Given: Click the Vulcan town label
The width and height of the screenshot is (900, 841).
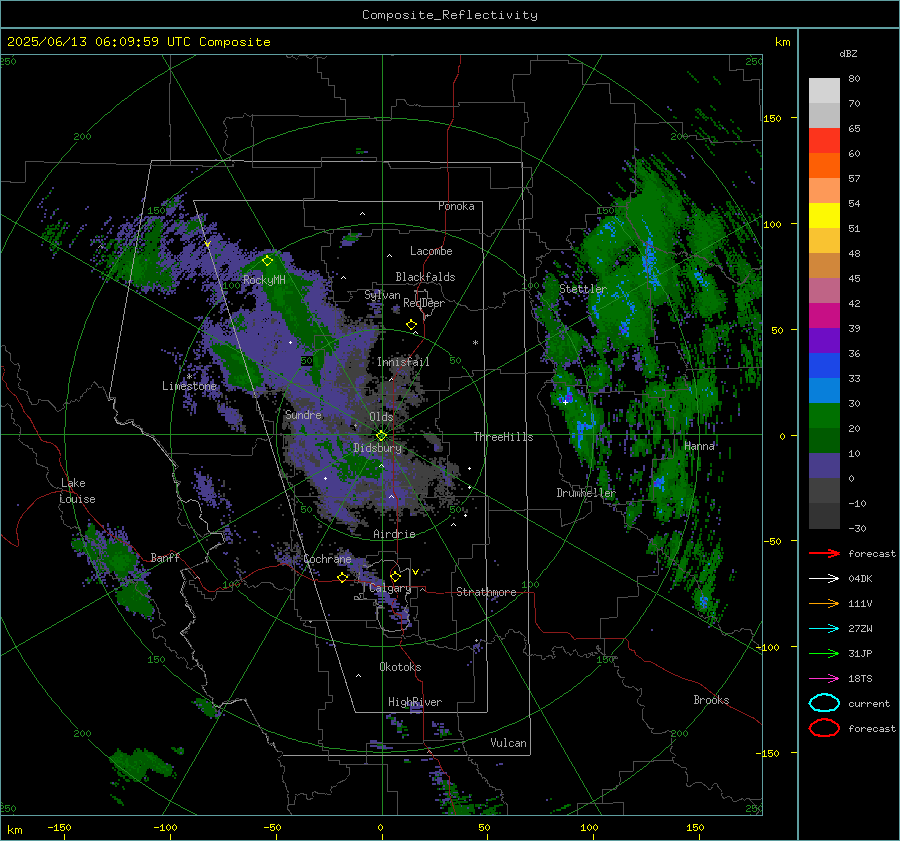Looking at the screenshot, I should coord(509,743).
